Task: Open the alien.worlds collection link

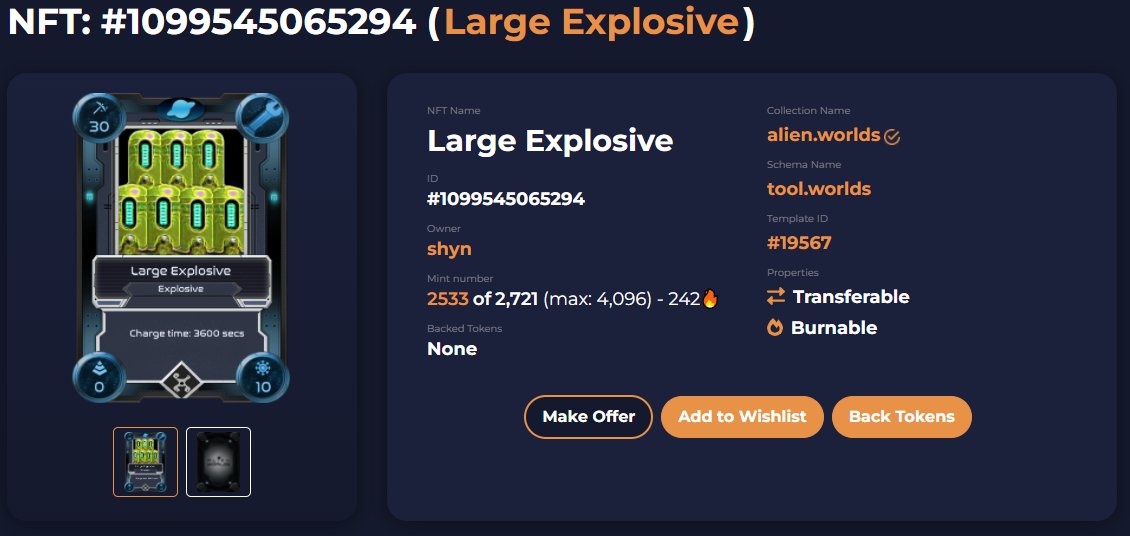Action: (823, 135)
